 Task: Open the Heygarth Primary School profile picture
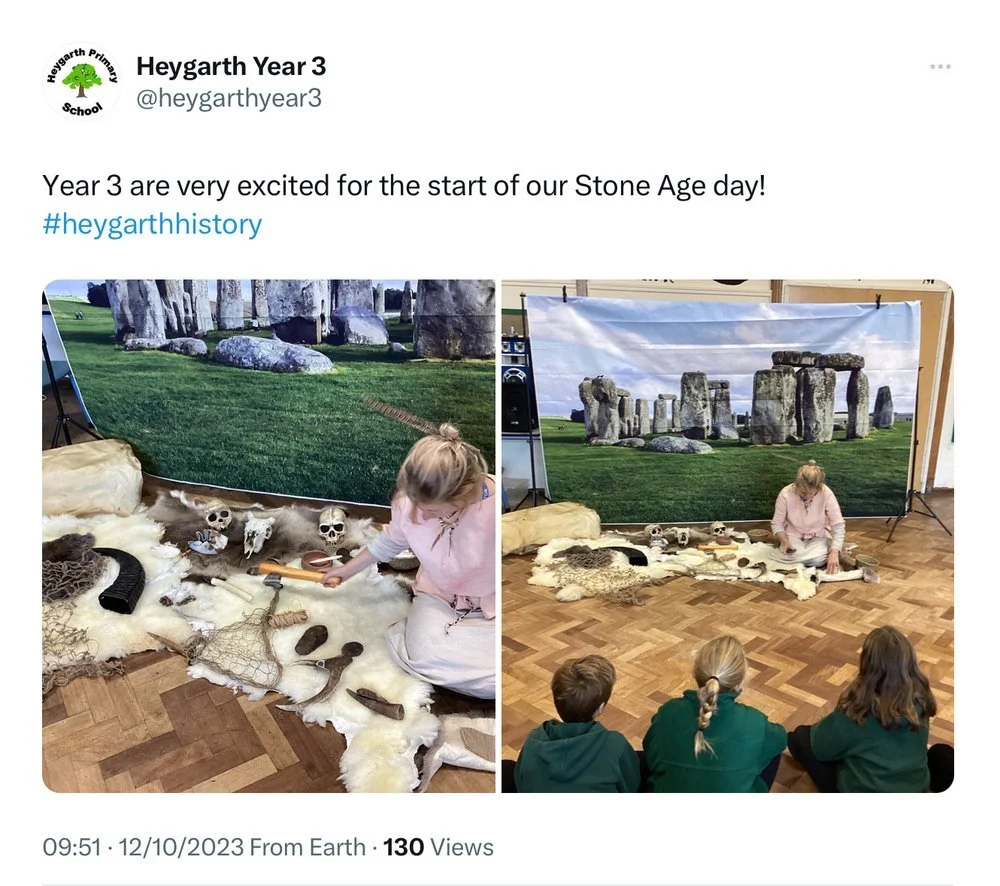point(82,82)
